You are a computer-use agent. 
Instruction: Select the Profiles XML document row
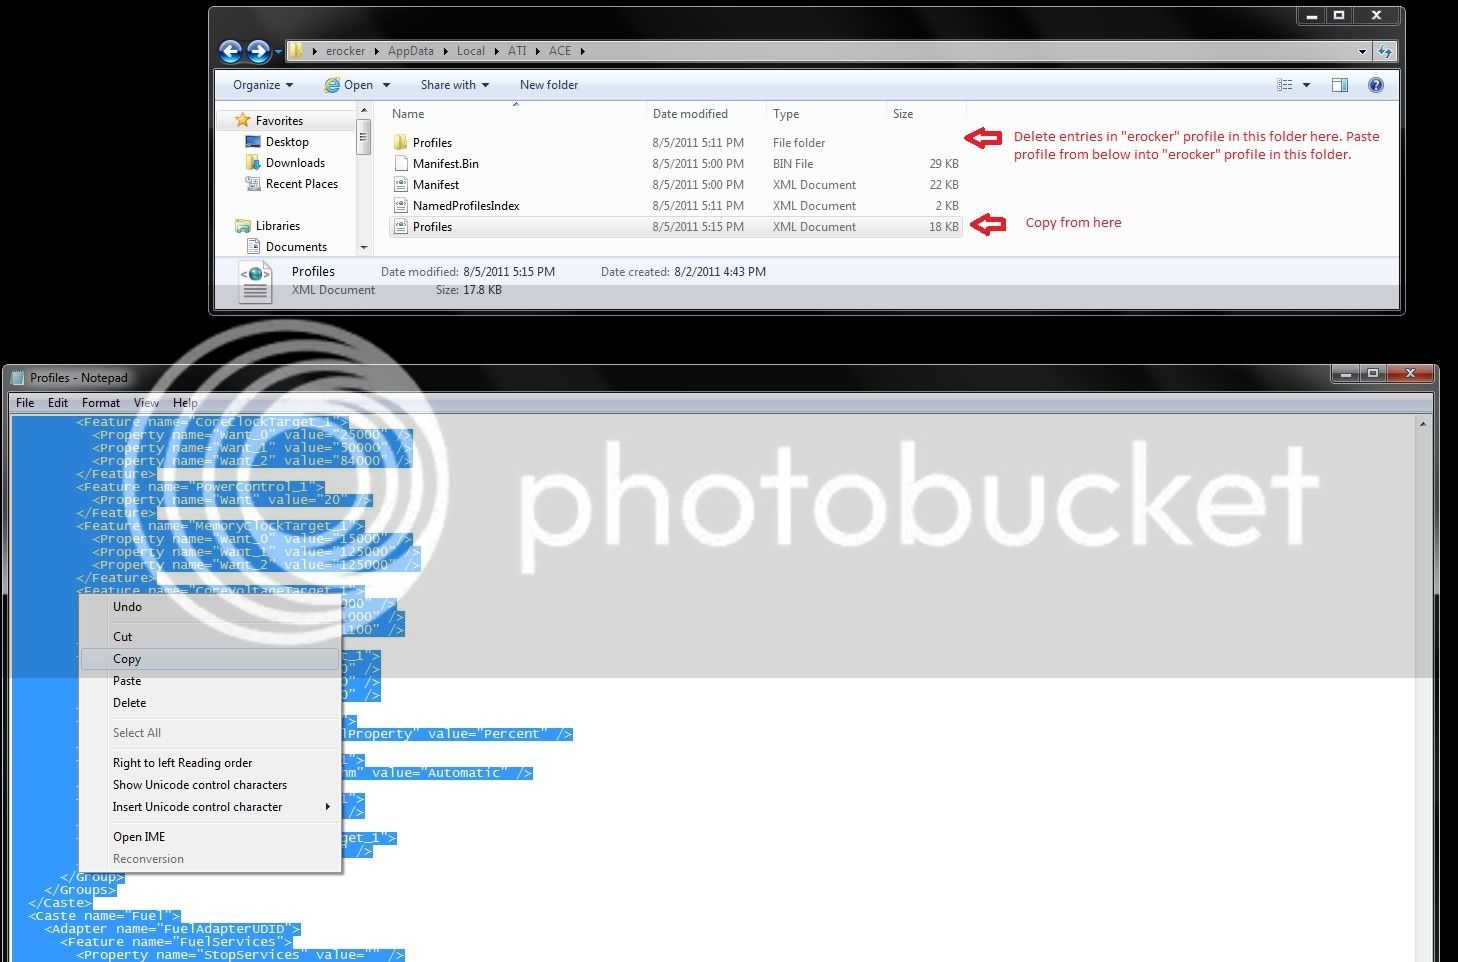click(675, 227)
